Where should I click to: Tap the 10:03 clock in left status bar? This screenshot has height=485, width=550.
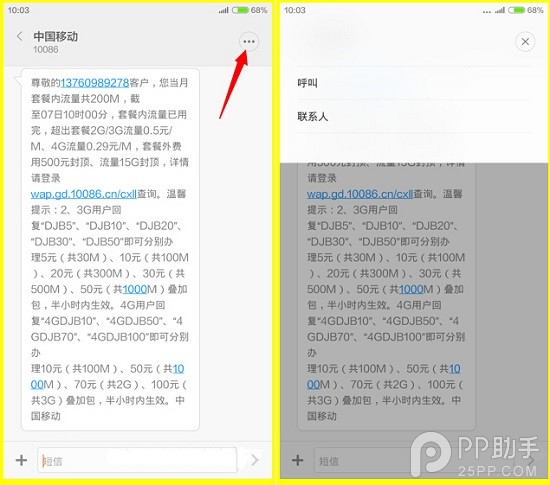(19, 10)
